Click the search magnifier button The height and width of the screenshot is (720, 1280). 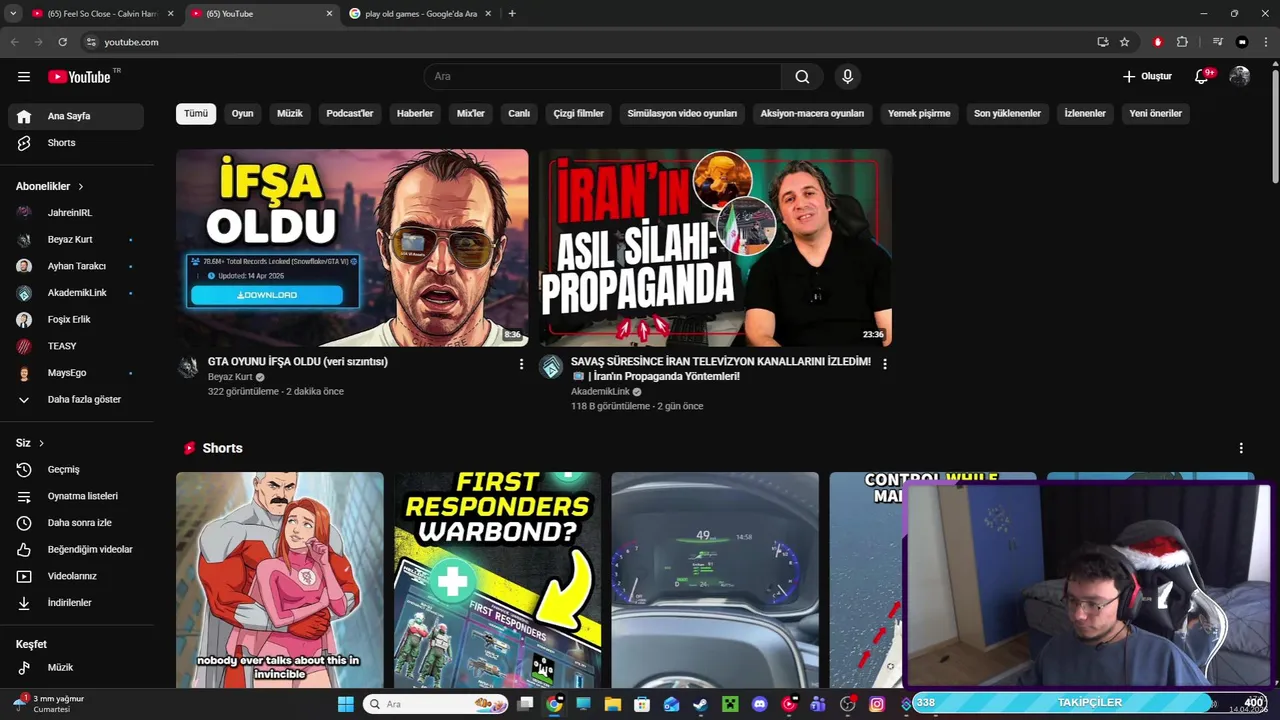point(802,77)
